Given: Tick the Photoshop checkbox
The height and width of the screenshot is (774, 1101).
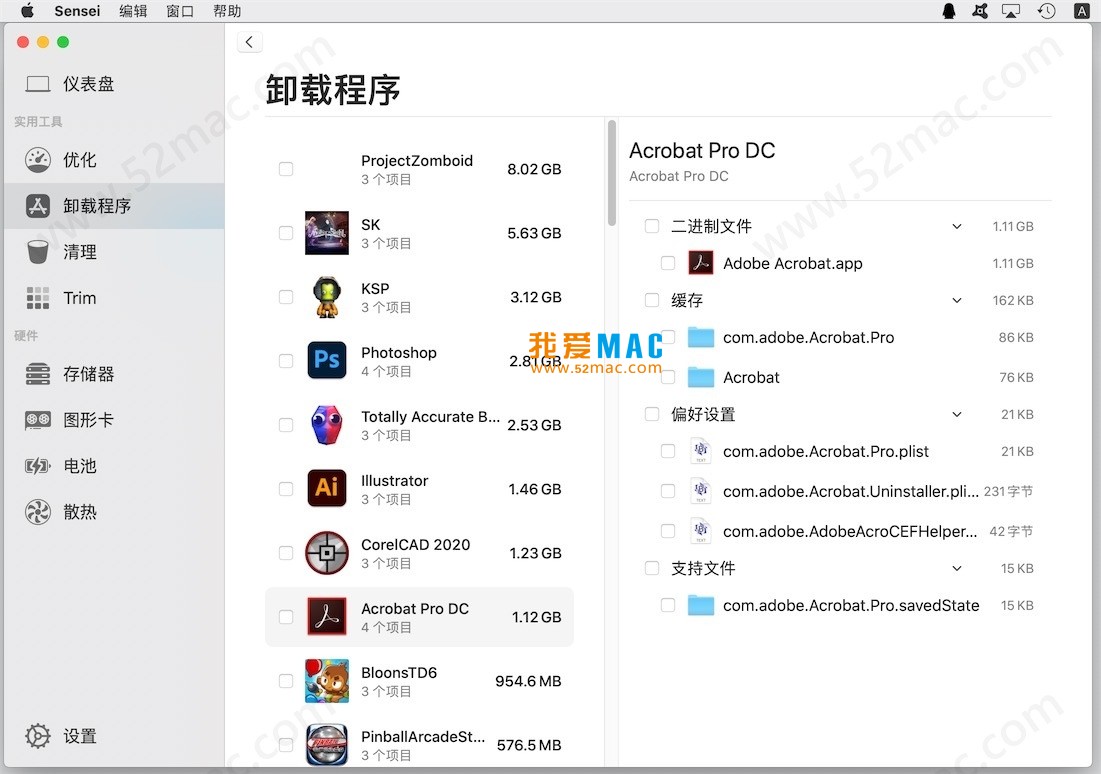Looking at the screenshot, I should [286, 360].
